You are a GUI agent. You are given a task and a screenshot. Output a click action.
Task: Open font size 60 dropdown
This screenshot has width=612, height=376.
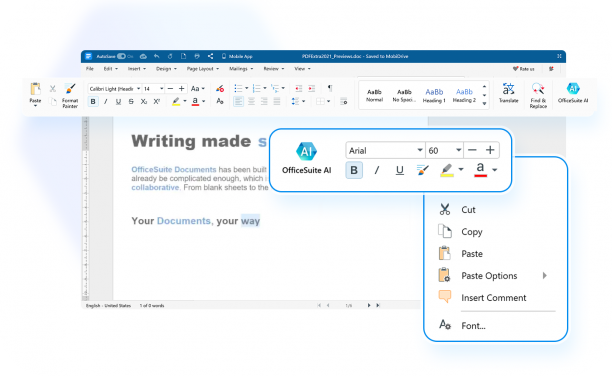[x=458, y=150]
